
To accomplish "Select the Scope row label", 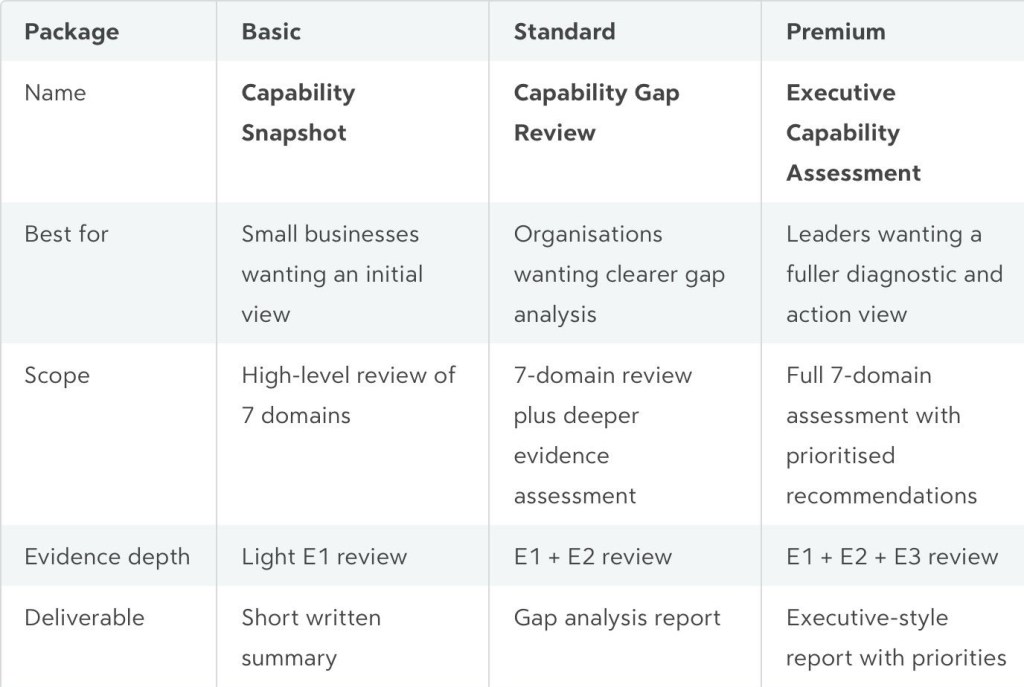I will point(57,375).
